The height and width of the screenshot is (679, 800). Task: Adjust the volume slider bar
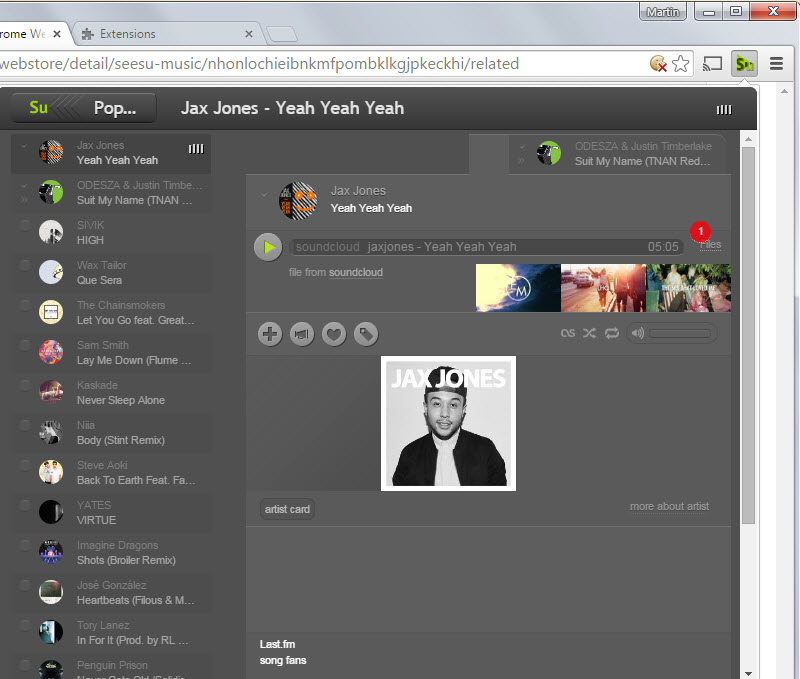(x=681, y=333)
